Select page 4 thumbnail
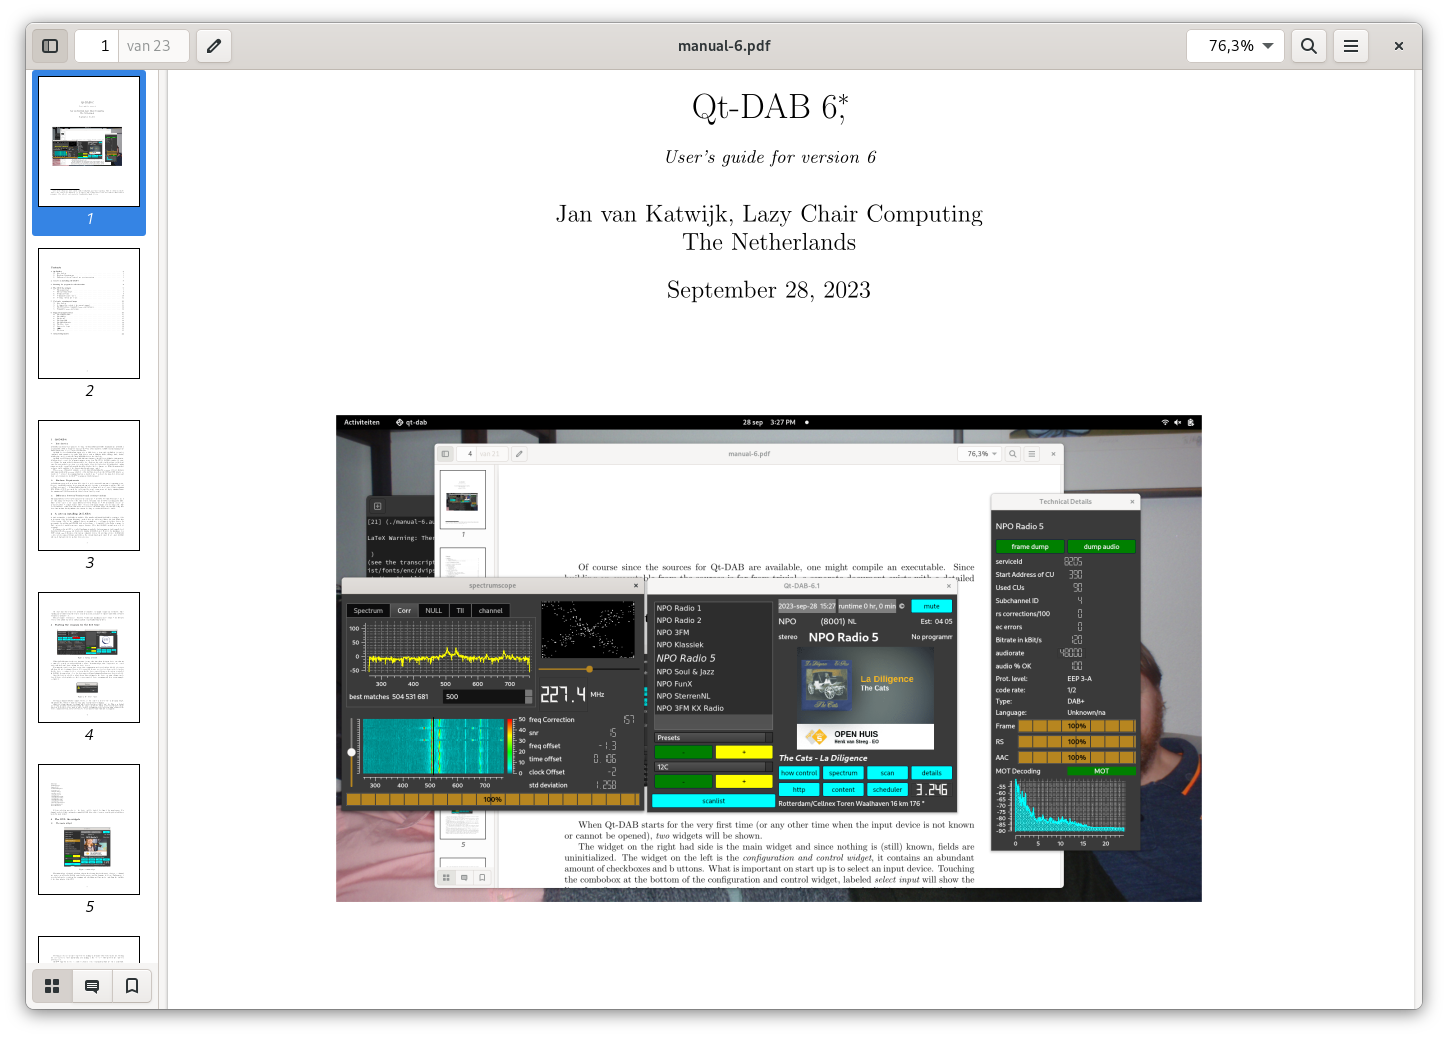Screen dimensions: 1448x1038 click(x=89, y=658)
